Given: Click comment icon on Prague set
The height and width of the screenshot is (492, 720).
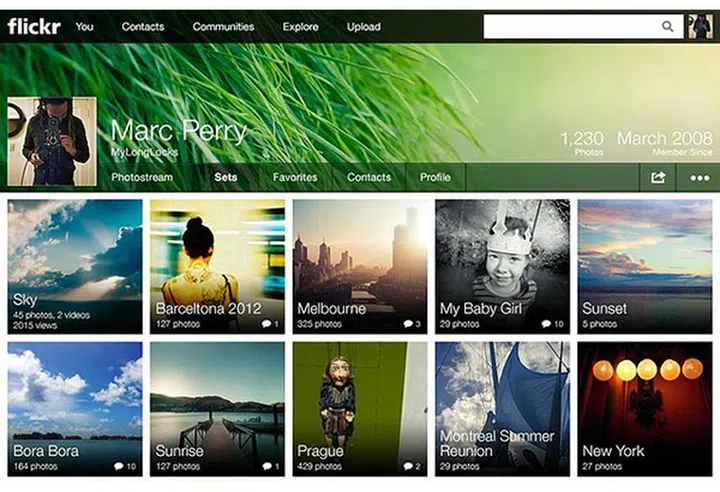Looking at the screenshot, I should [x=408, y=466].
